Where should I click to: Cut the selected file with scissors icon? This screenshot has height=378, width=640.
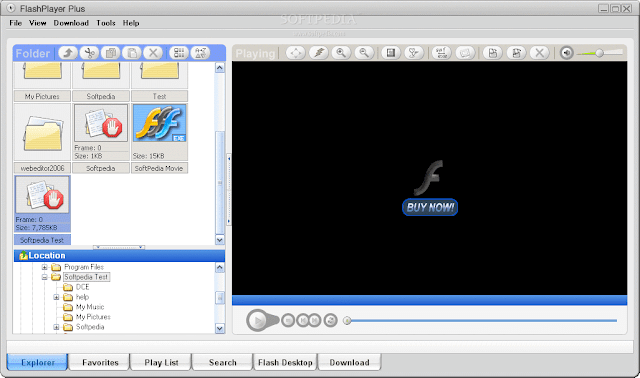tap(89, 53)
